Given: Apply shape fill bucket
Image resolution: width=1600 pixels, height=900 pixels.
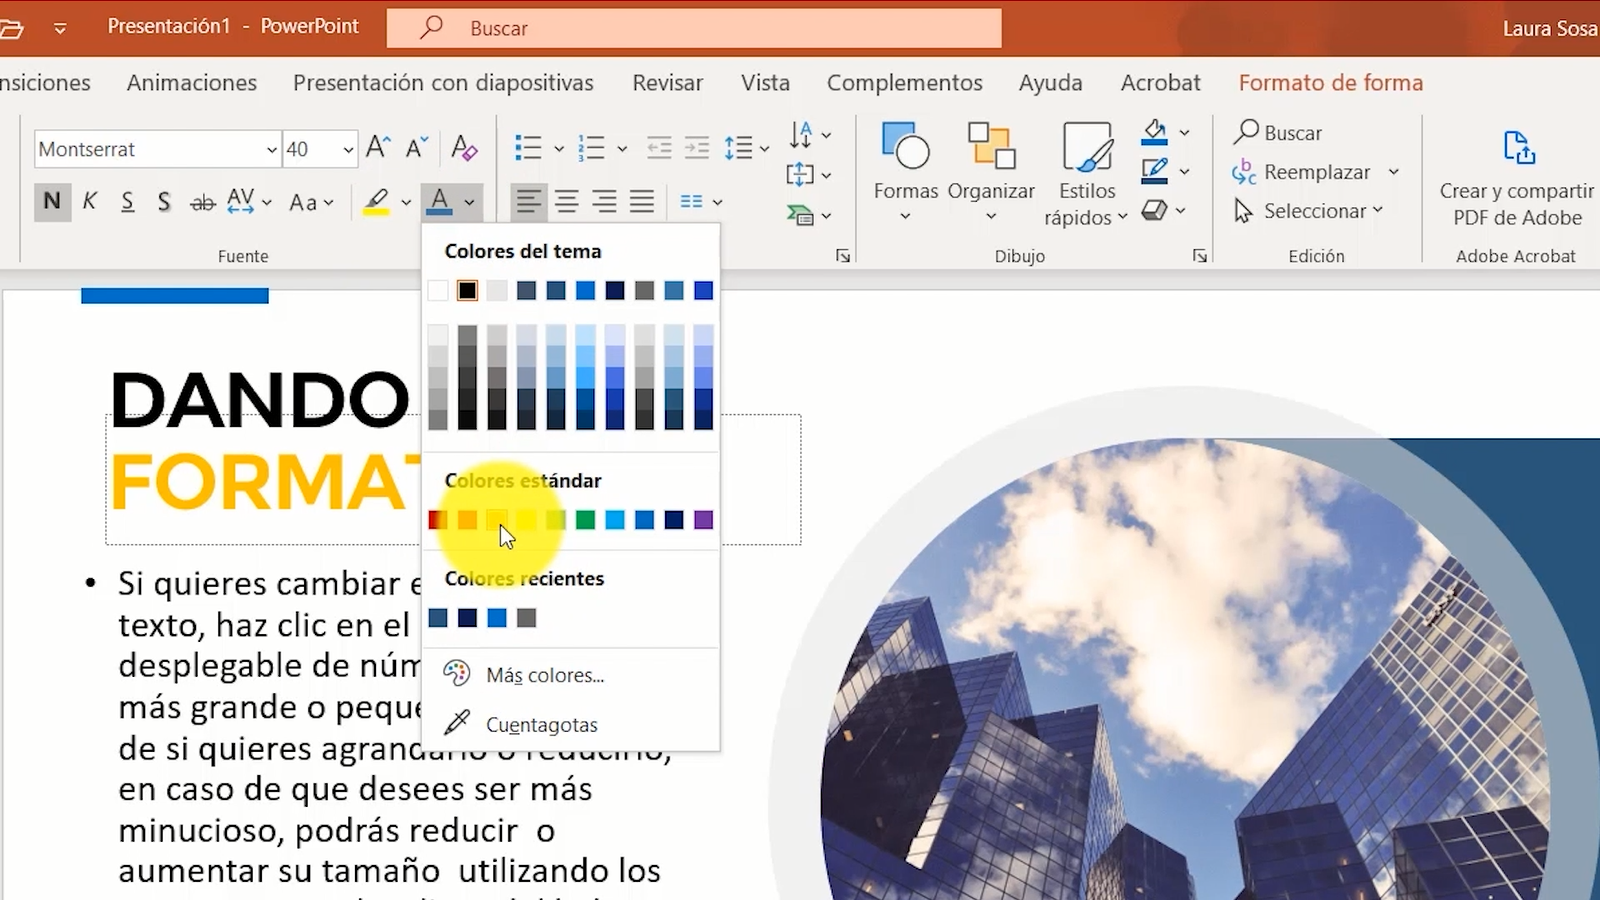Looking at the screenshot, I should point(1155,132).
